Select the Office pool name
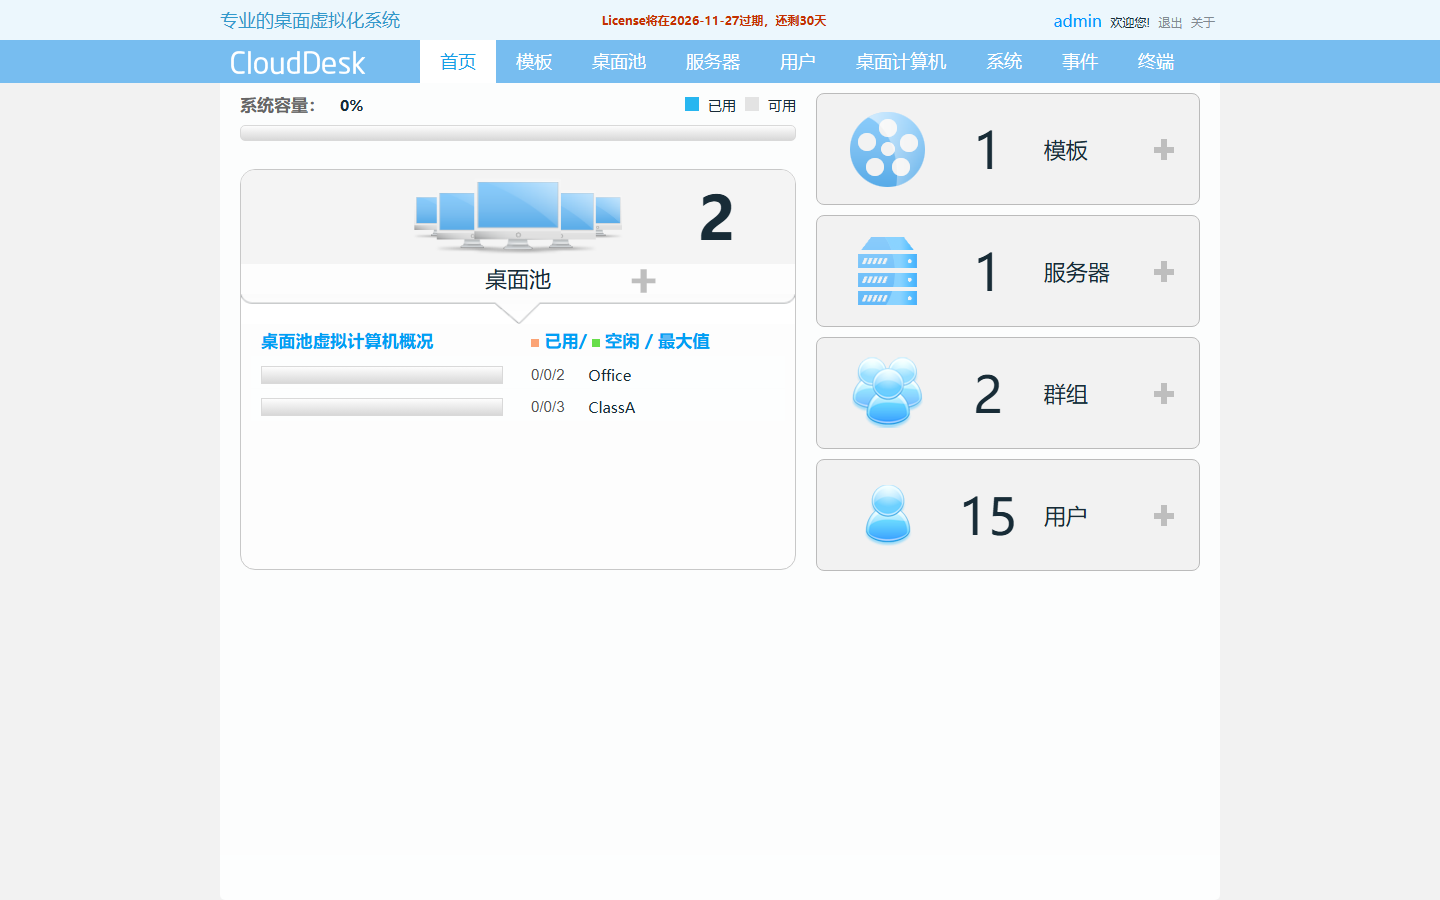 tap(610, 375)
